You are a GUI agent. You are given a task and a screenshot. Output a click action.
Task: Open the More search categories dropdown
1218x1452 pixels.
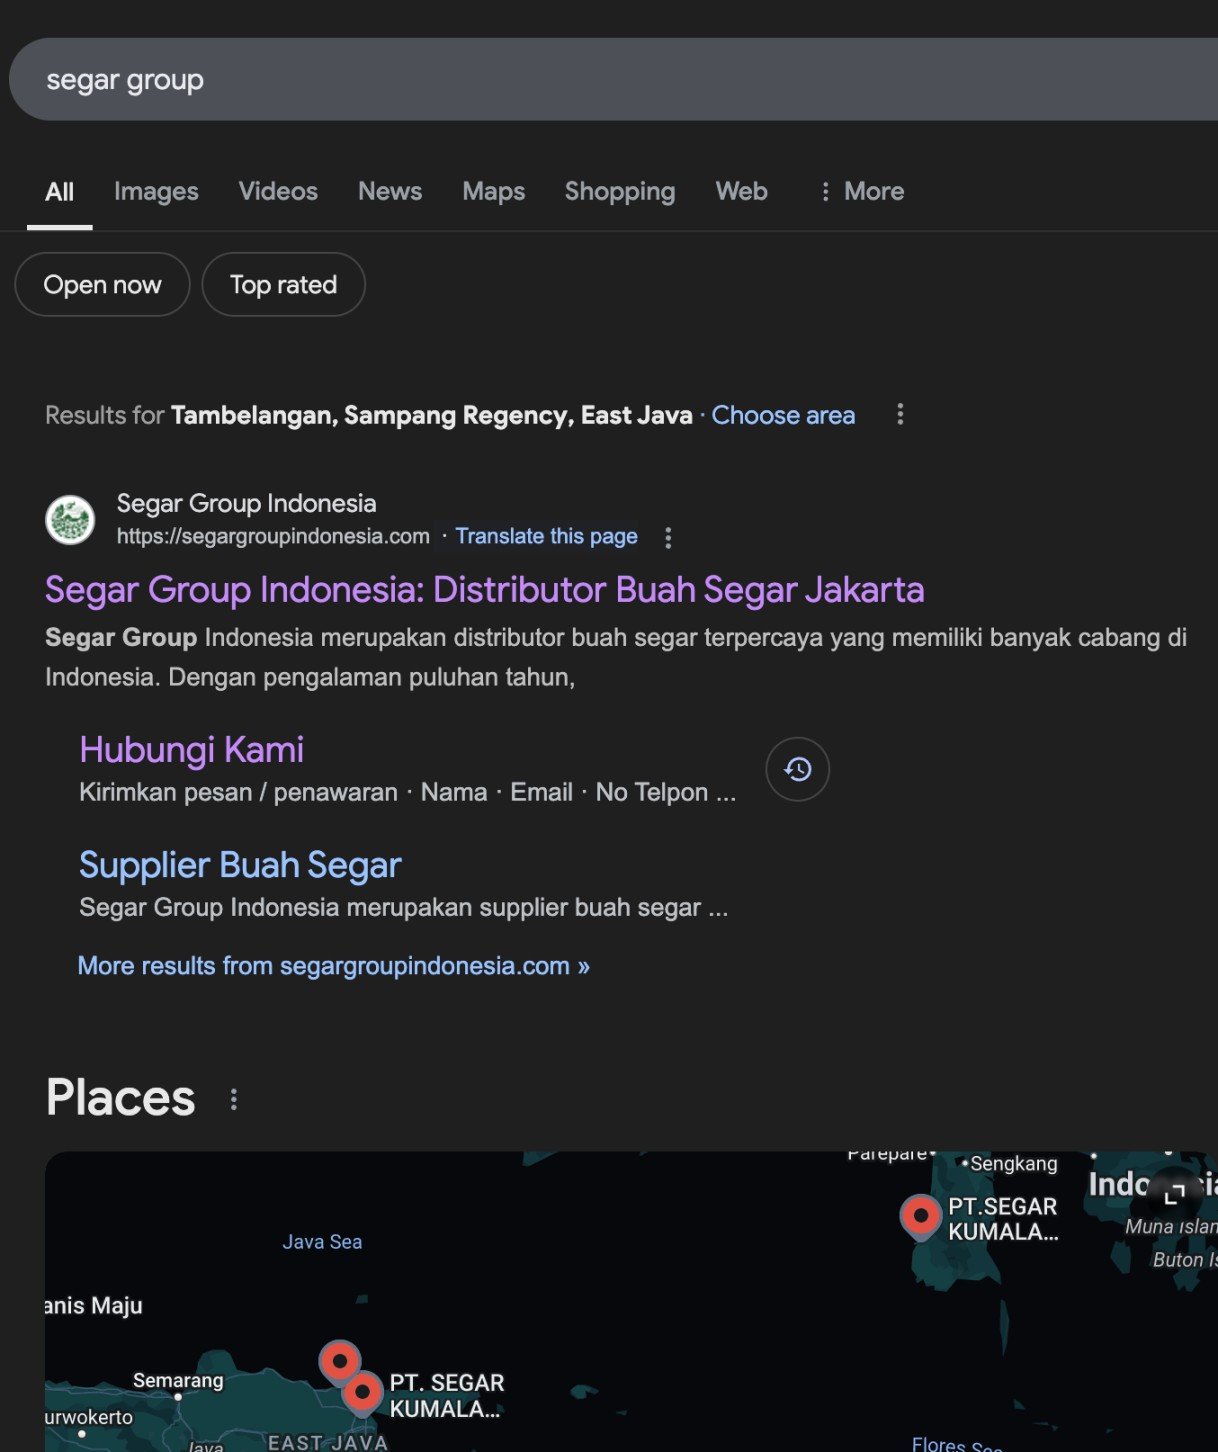862,191
